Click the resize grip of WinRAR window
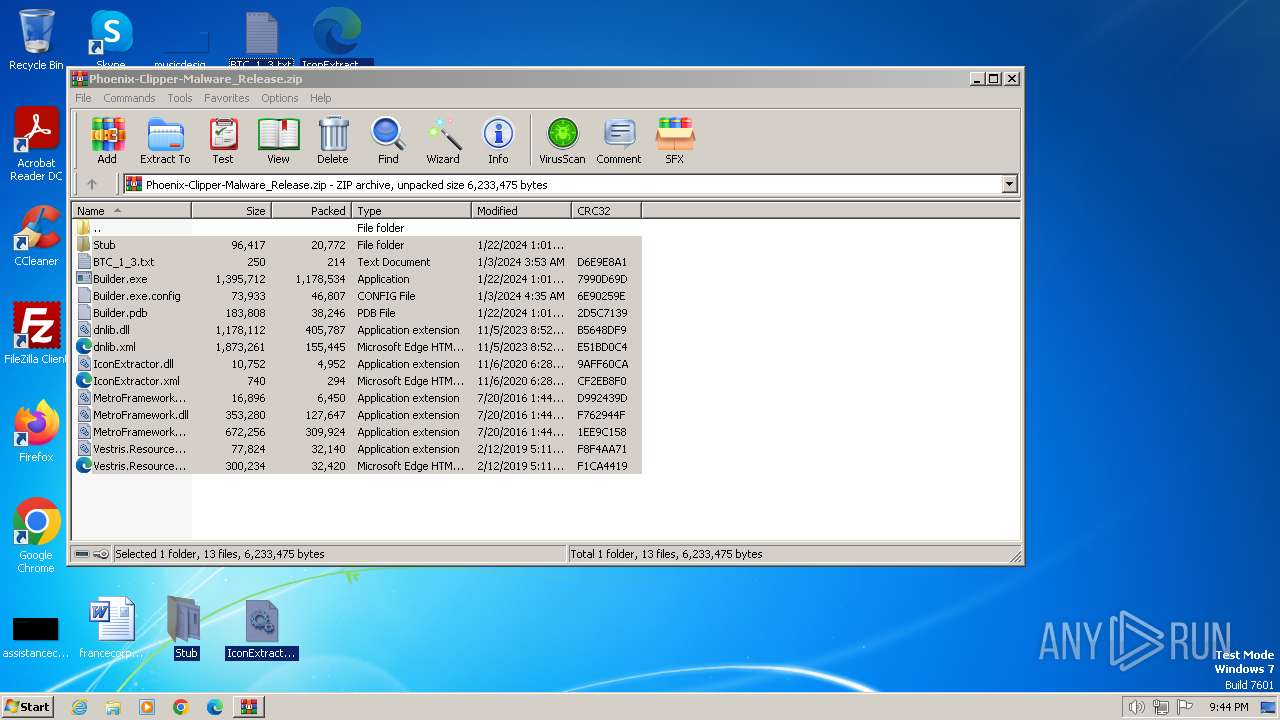 pos(1015,556)
